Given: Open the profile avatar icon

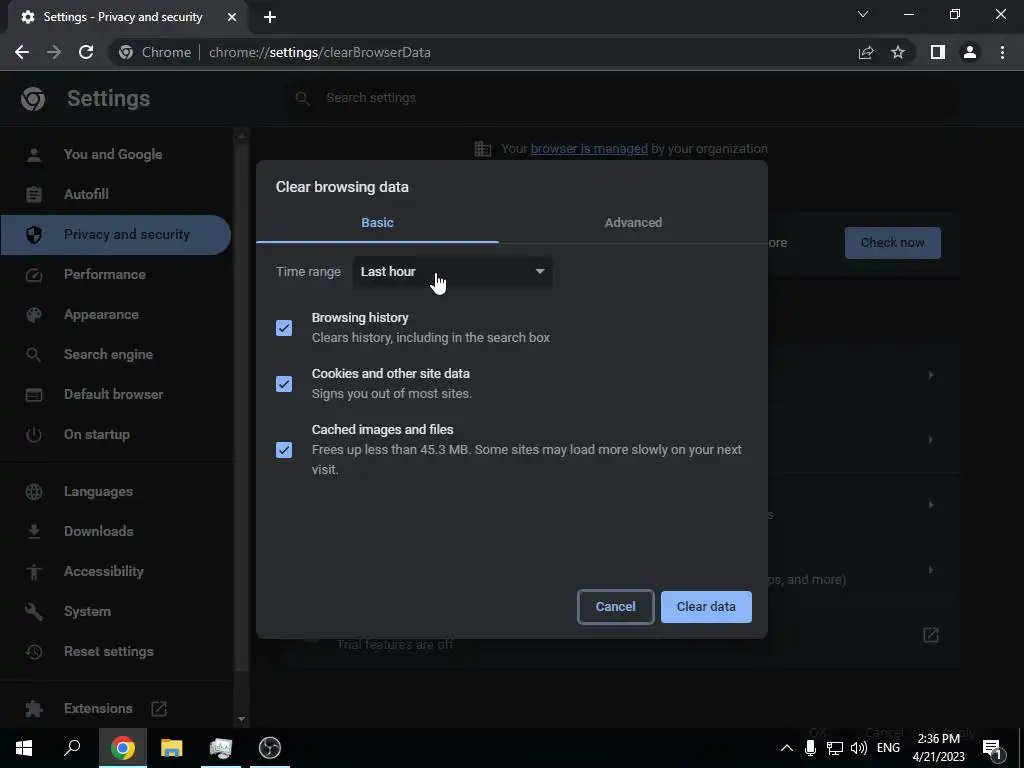Looking at the screenshot, I should [x=970, y=52].
